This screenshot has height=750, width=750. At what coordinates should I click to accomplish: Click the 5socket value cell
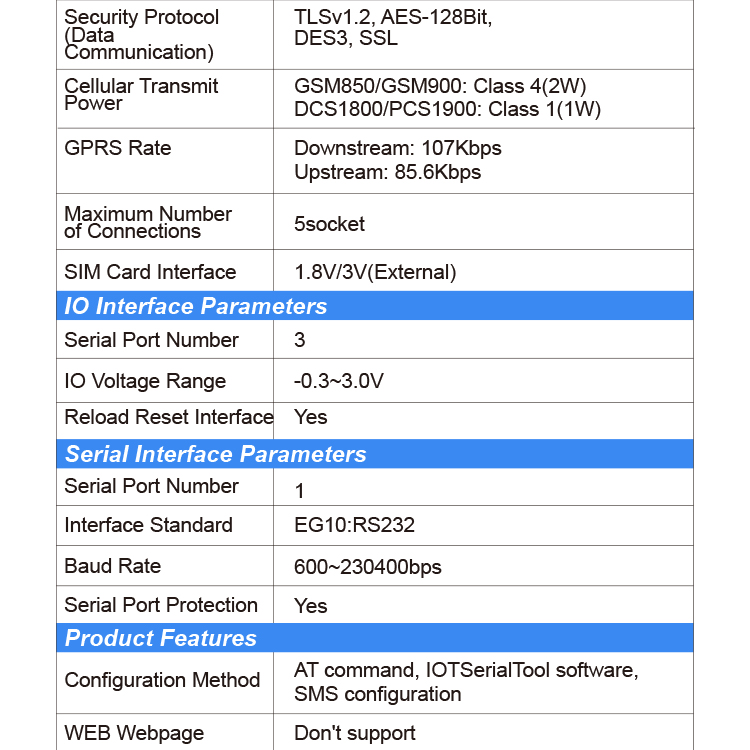click(483, 221)
